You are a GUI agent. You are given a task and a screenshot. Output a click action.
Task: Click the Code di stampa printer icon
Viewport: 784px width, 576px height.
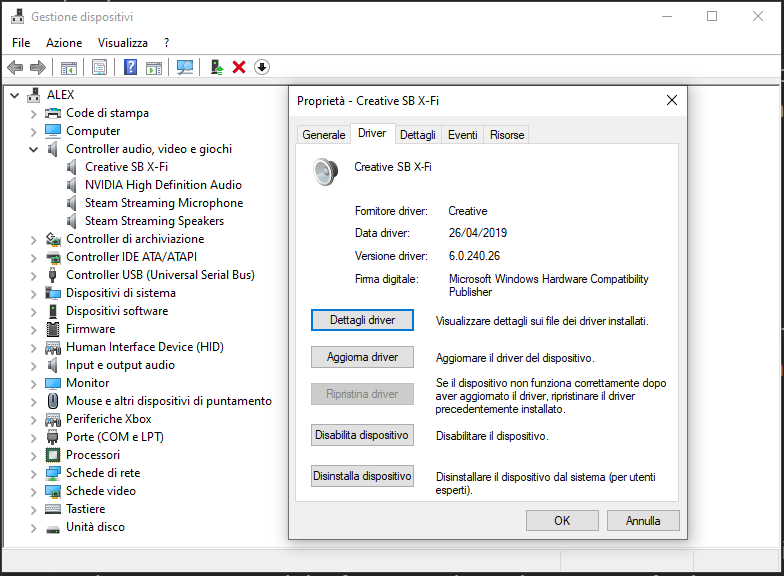tap(53, 113)
